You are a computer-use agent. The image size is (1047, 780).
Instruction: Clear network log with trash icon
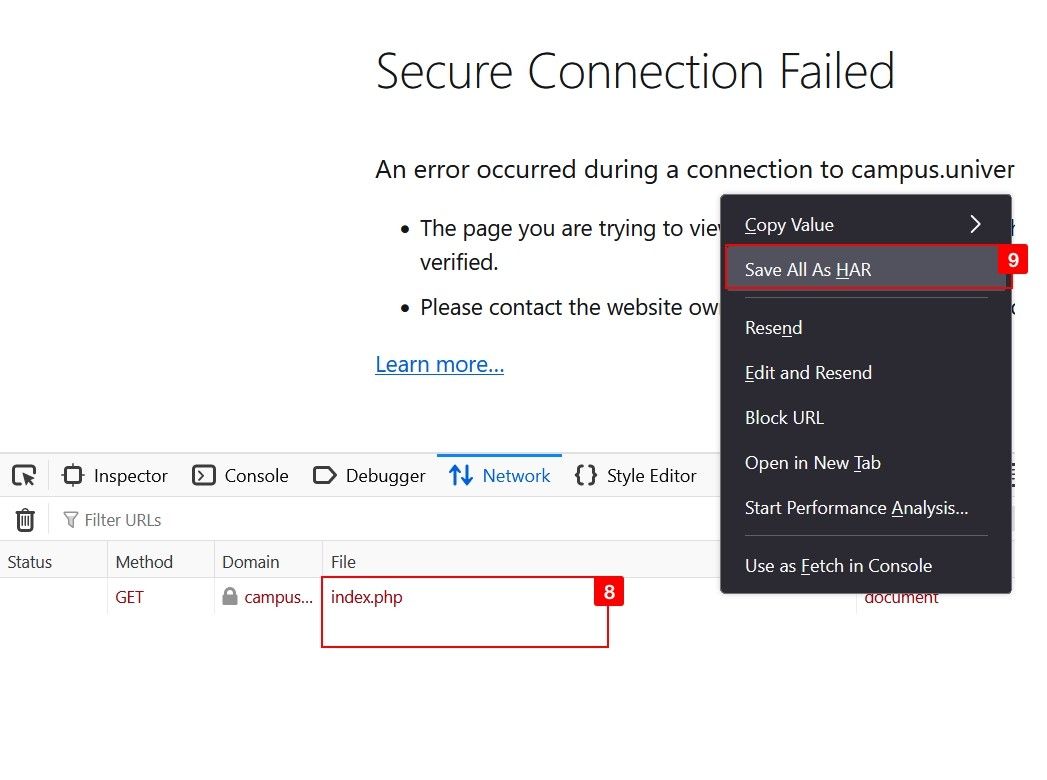(25, 520)
